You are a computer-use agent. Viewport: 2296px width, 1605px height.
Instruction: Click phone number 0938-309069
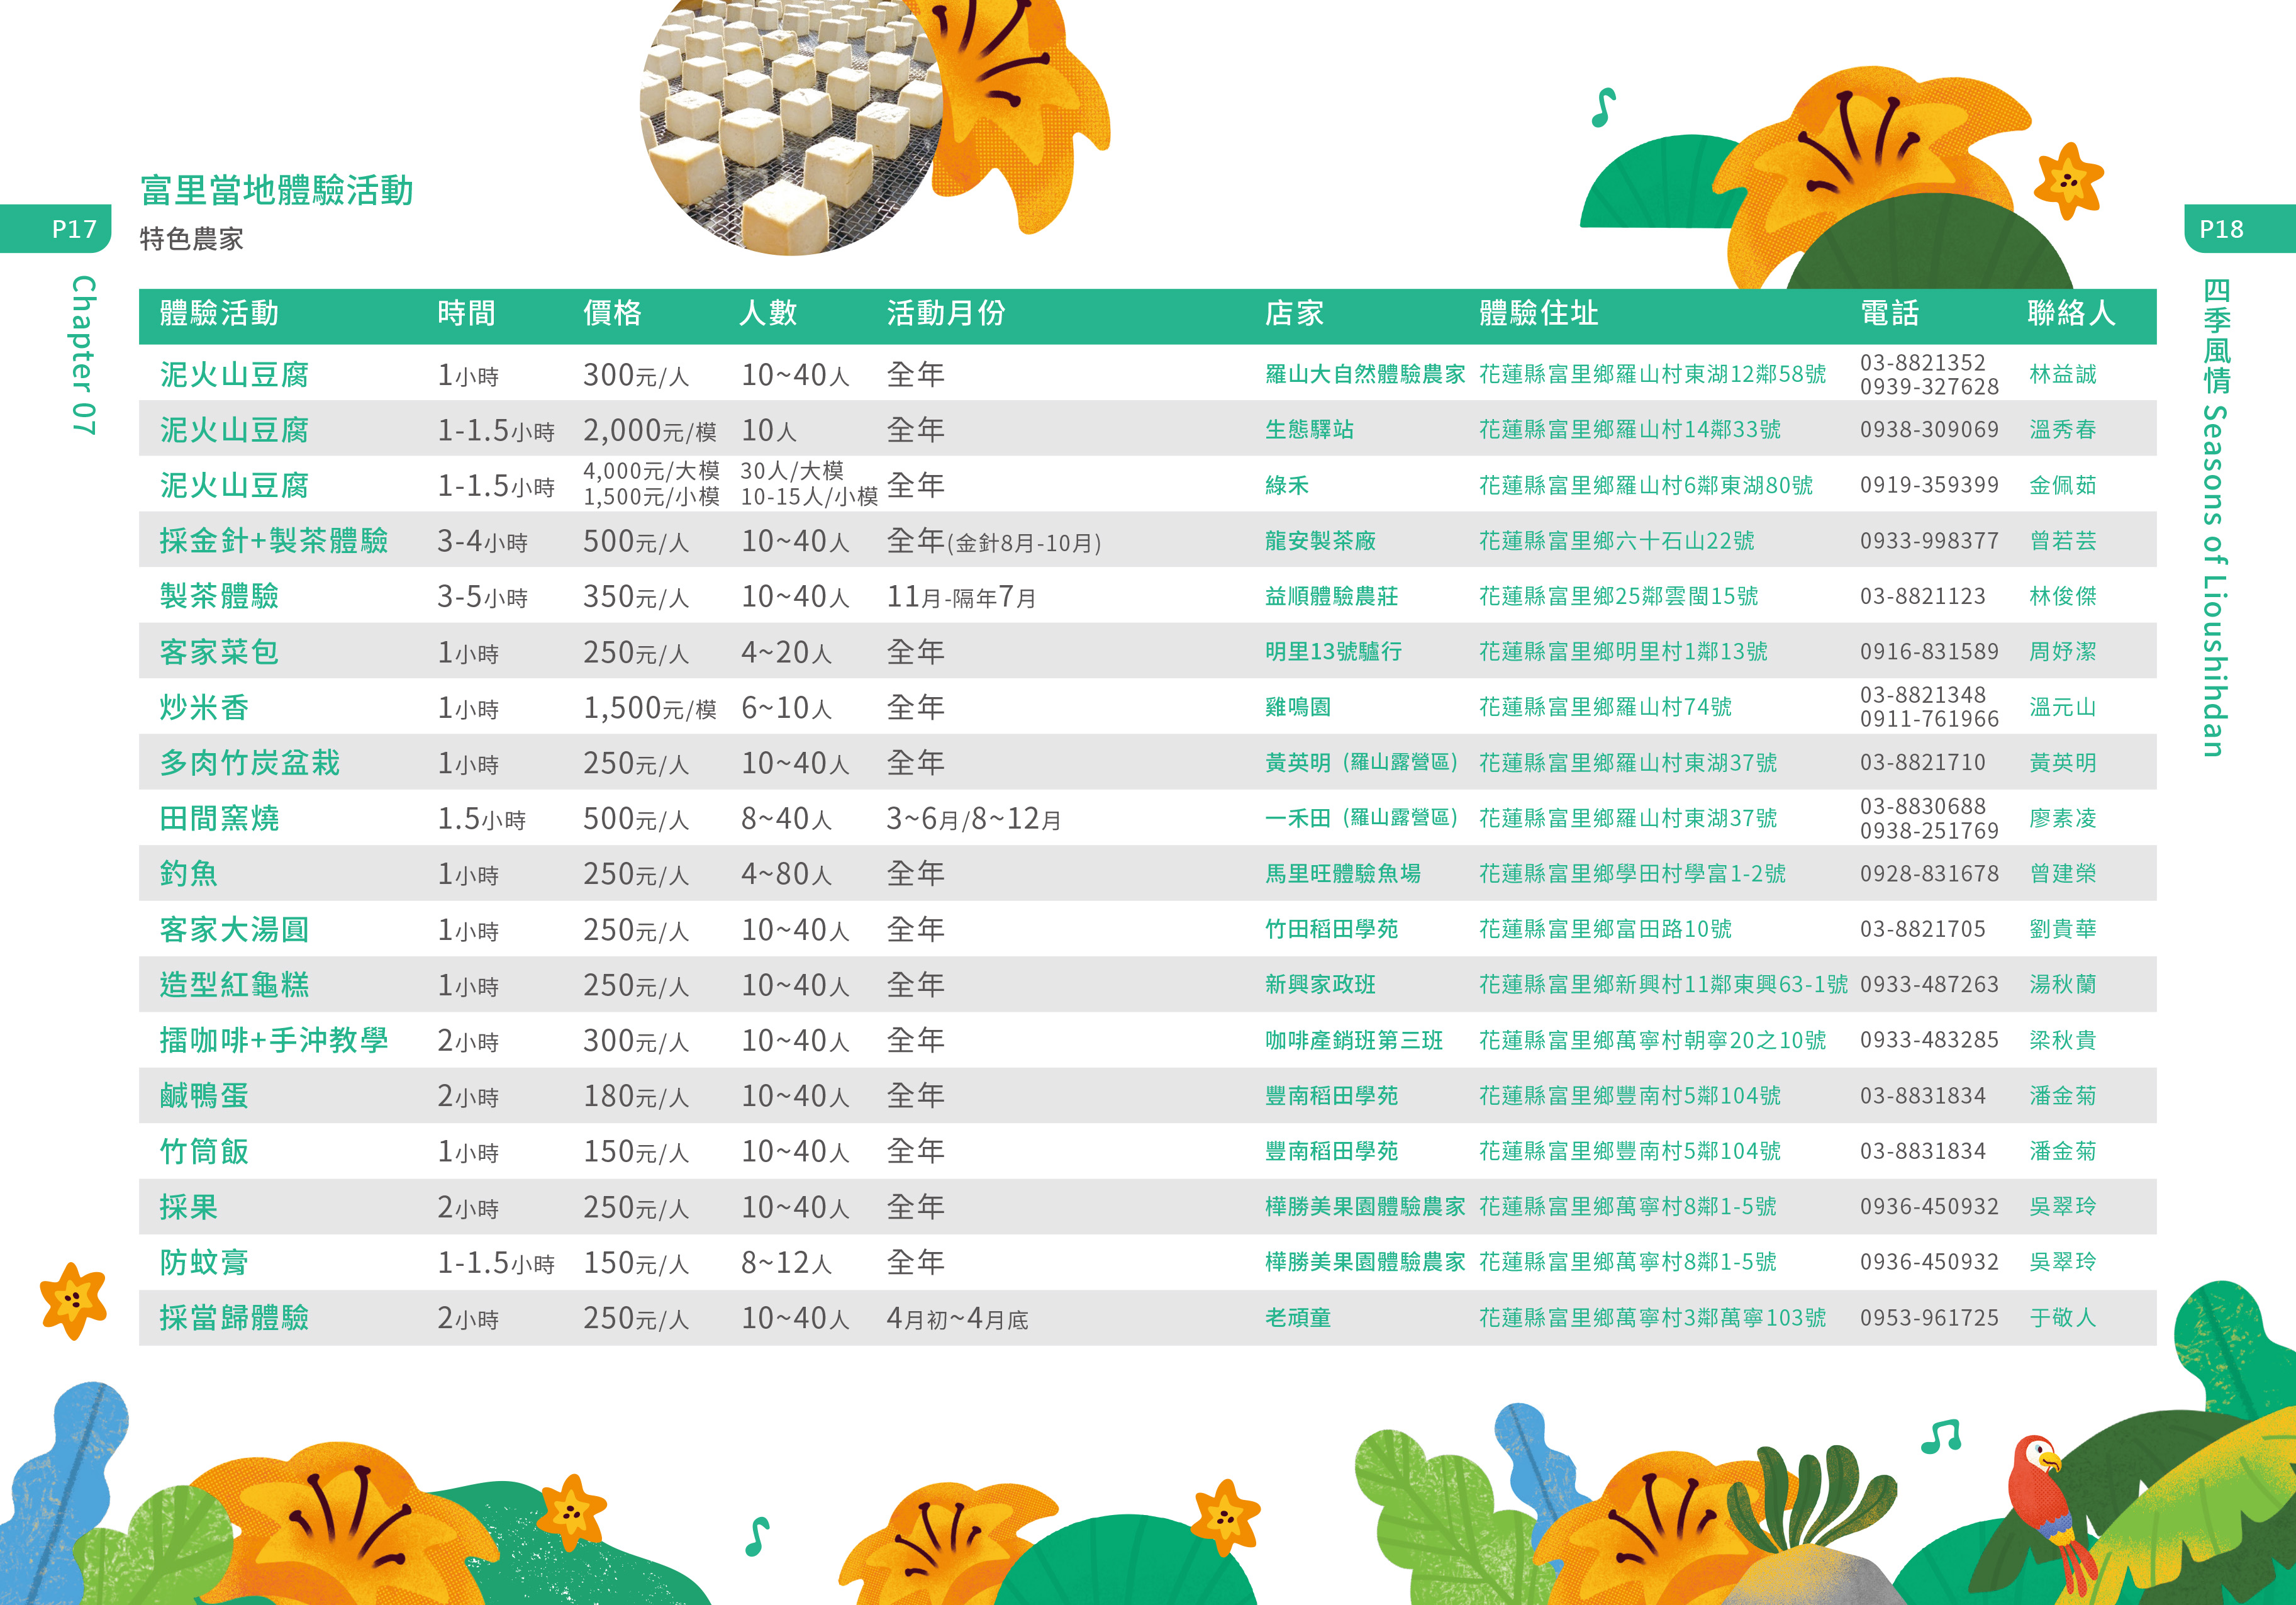coord(1928,430)
